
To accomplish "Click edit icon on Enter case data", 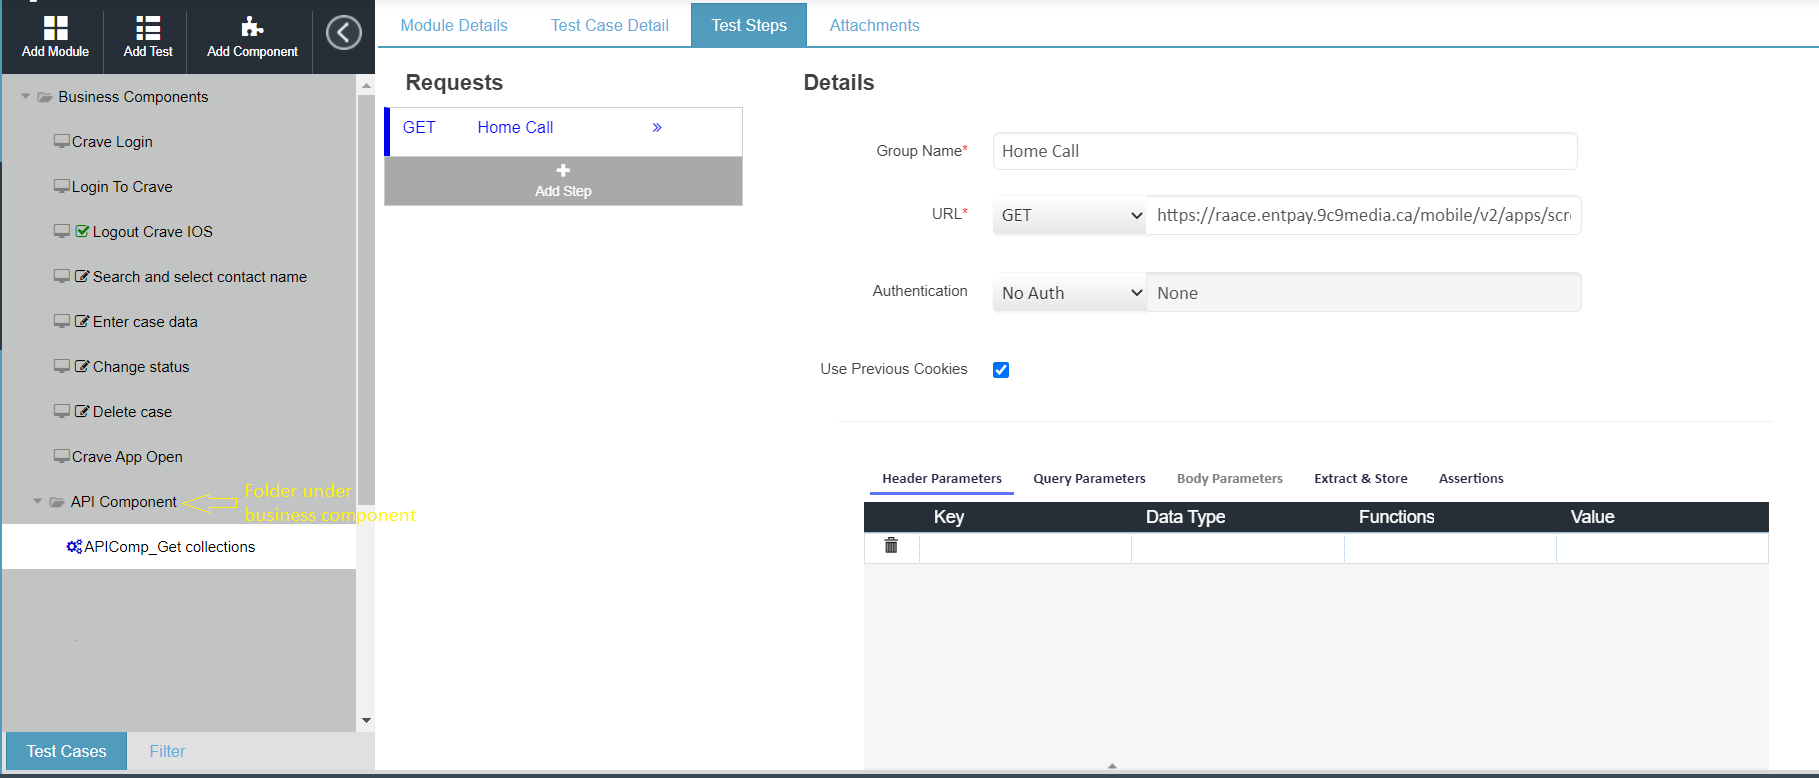I will tap(82, 321).
